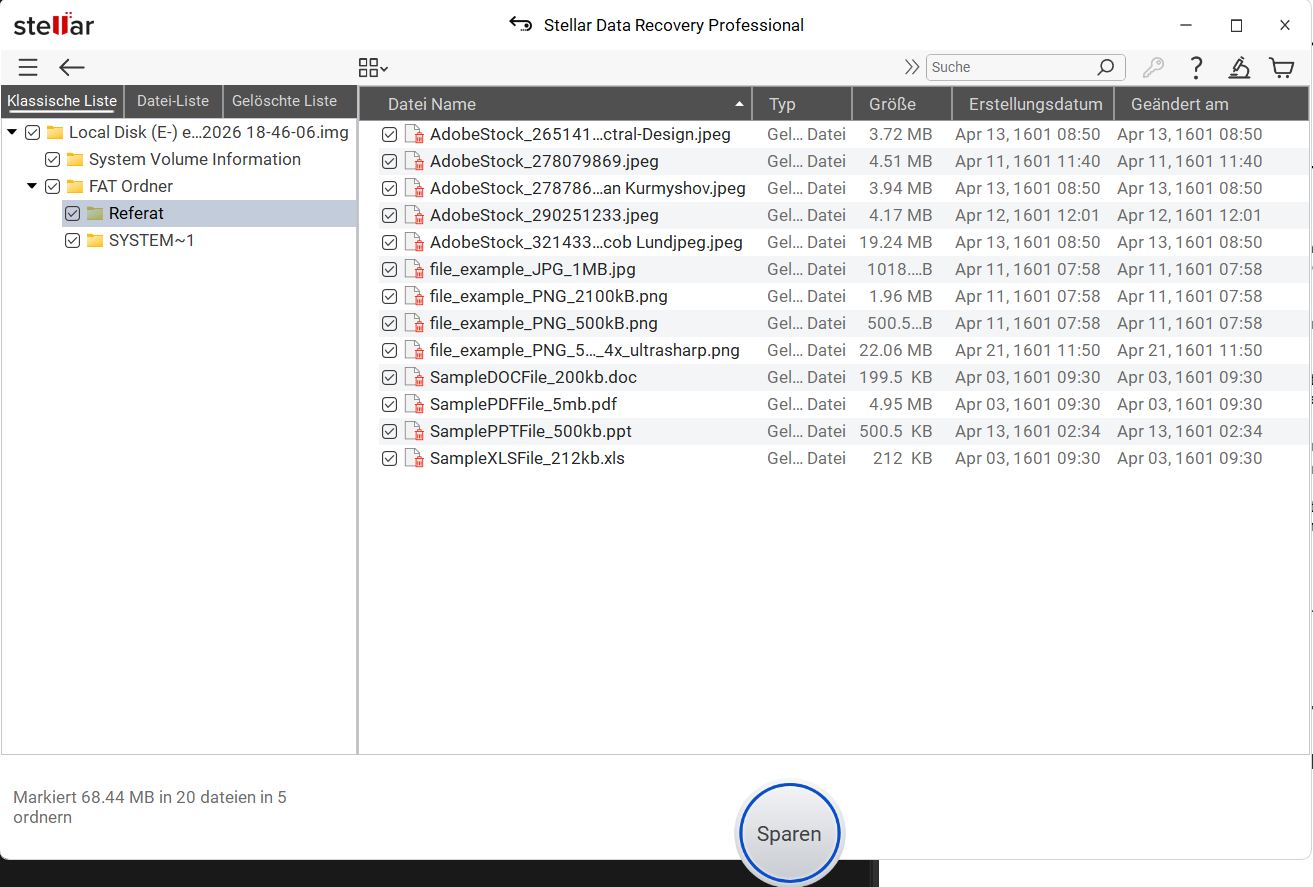Click the key activation icon
The width and height of the screenshot is (1313, 887).
click(1153, 67)
